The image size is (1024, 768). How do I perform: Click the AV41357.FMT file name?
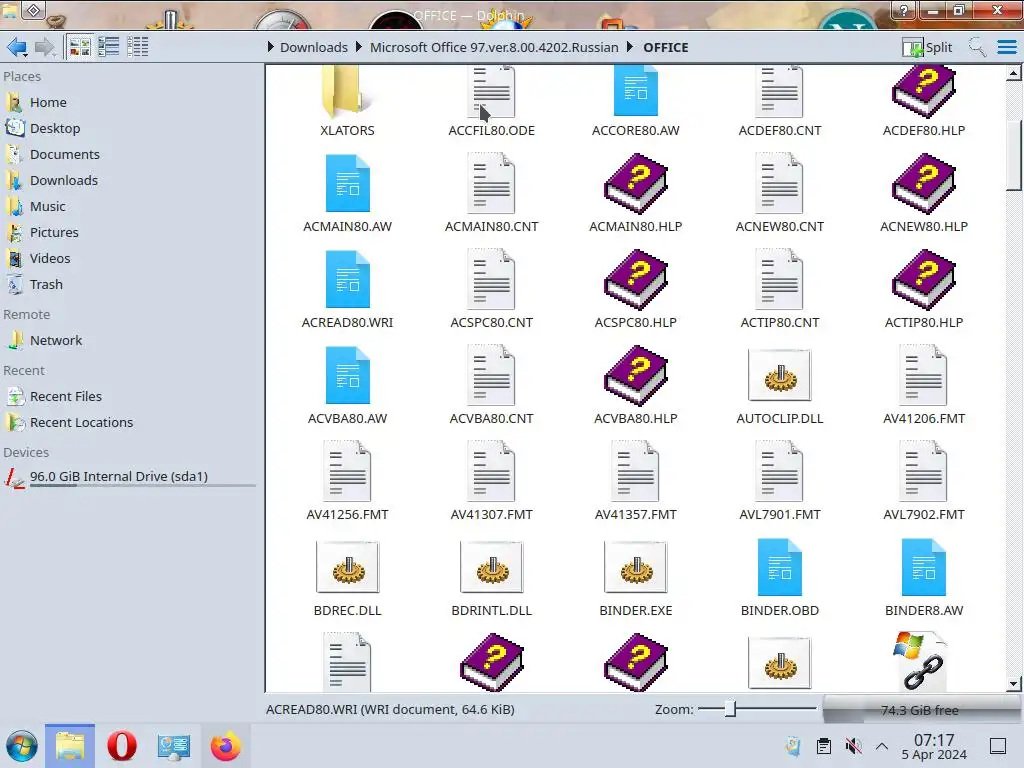tap(636, 515)
